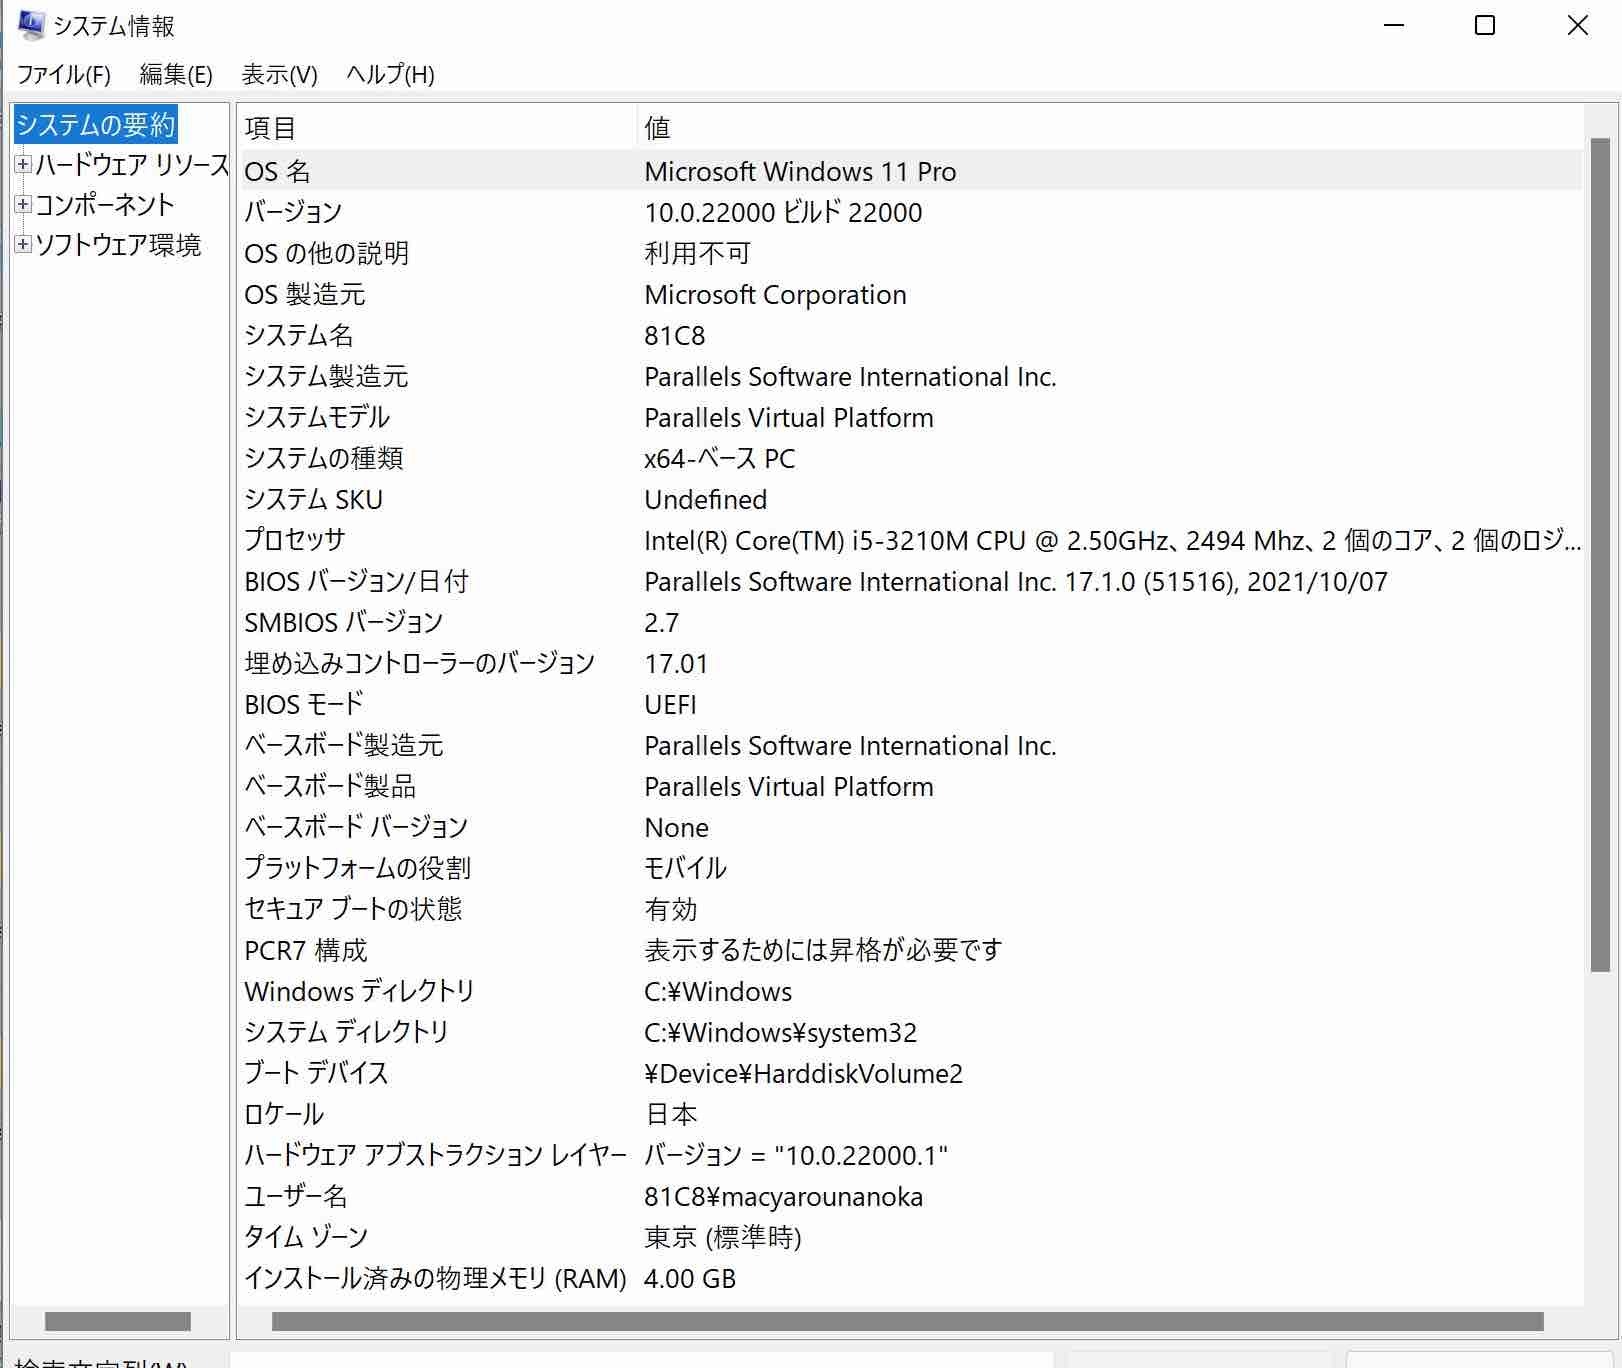Select ベースボード製造元 row
This screenshot has height=1368, width=1622.
(x=911, y=745)
